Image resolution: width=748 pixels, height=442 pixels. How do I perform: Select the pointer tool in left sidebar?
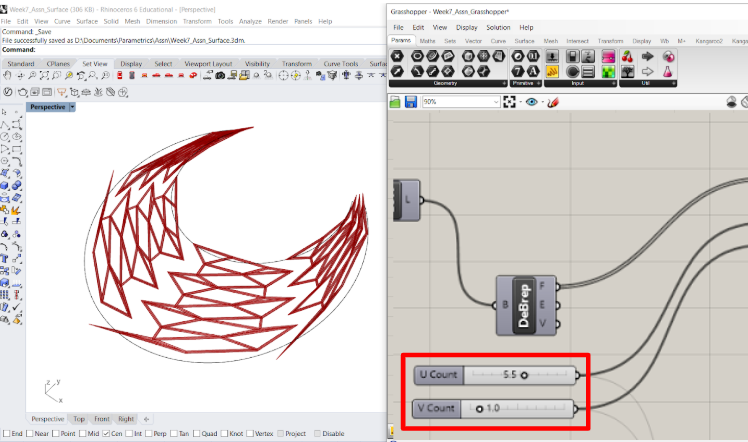tap(6, 112)
